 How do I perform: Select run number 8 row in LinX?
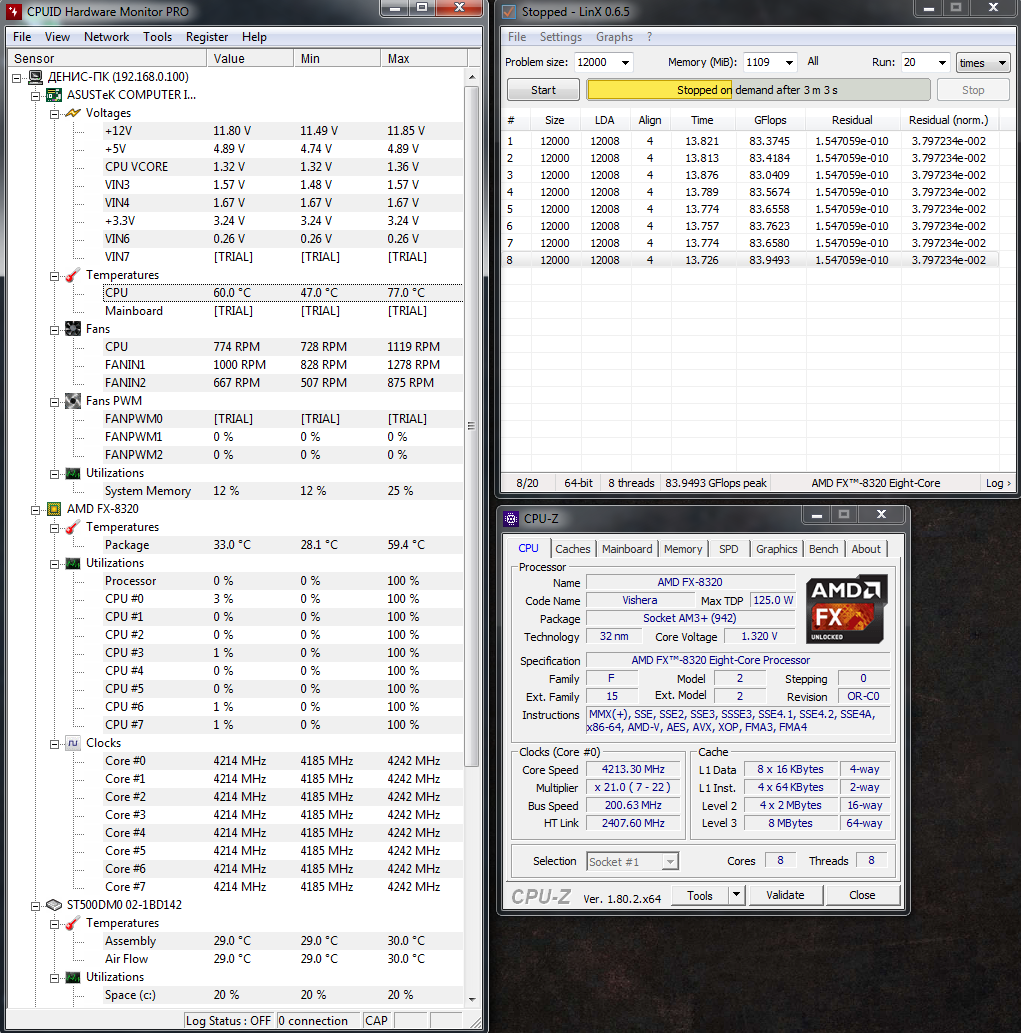(750, 260)
